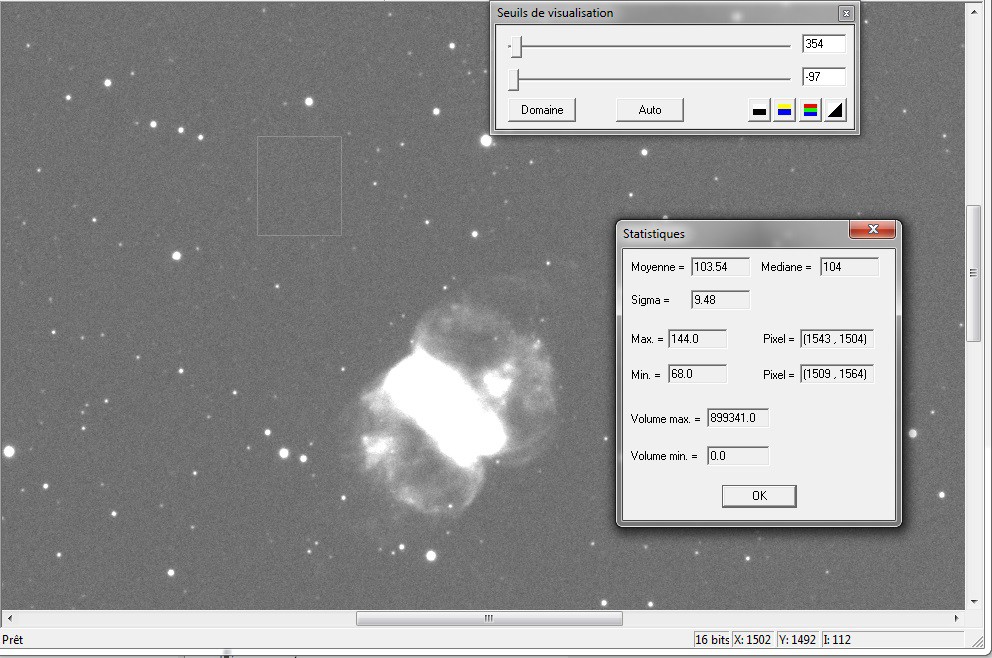992x658 pixels.
Task: Click the low threshold field showing -97
Action: (824, 77)
